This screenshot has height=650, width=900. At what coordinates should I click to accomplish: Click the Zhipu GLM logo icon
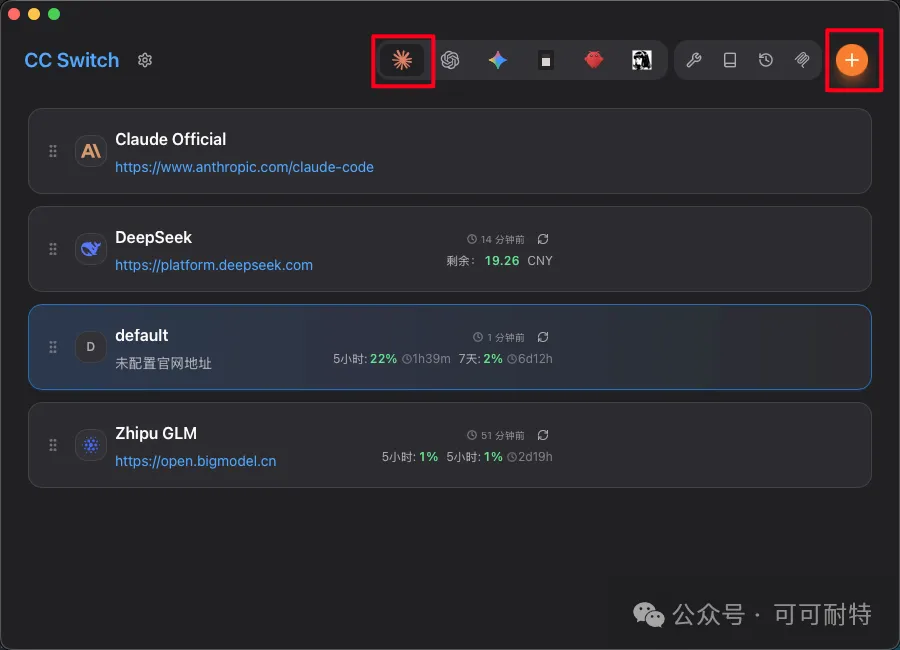click(91, 445)
